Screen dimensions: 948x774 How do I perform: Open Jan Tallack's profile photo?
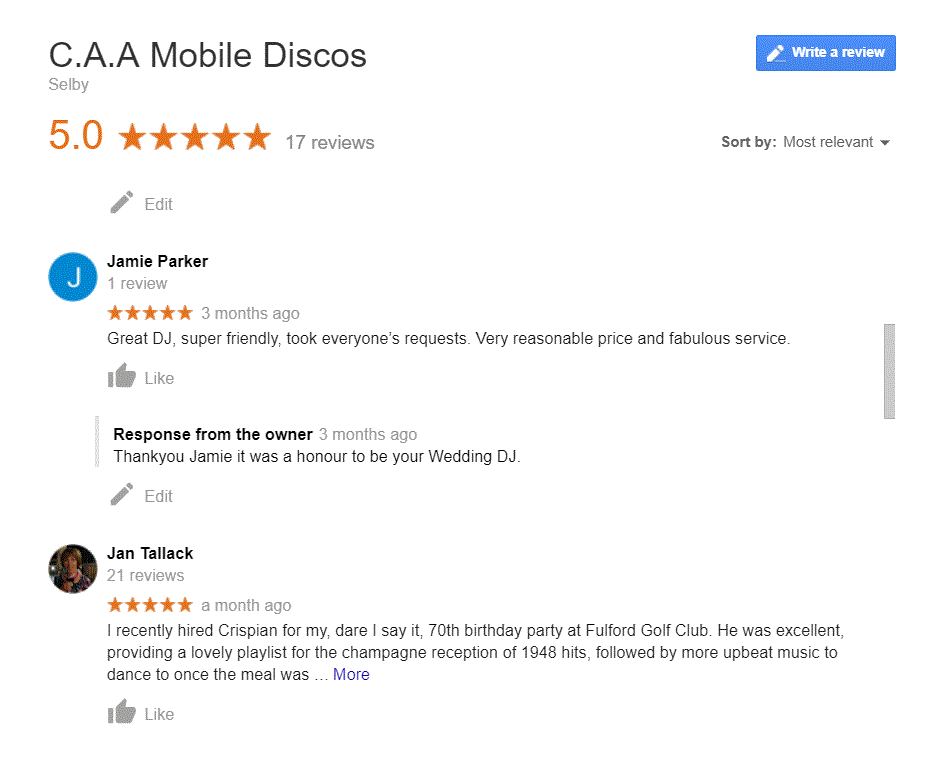[73, 569]
